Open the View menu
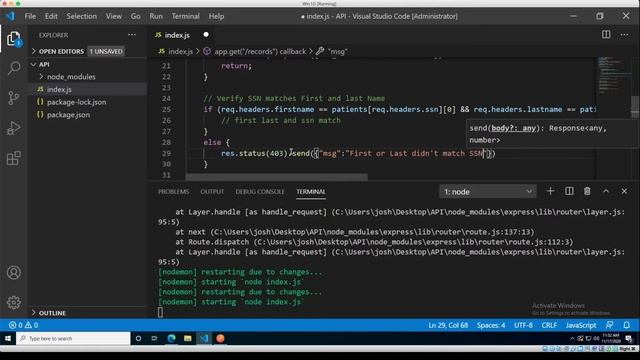Image resolution: width=640 pixels, height=360 pixels. [113, 16]
